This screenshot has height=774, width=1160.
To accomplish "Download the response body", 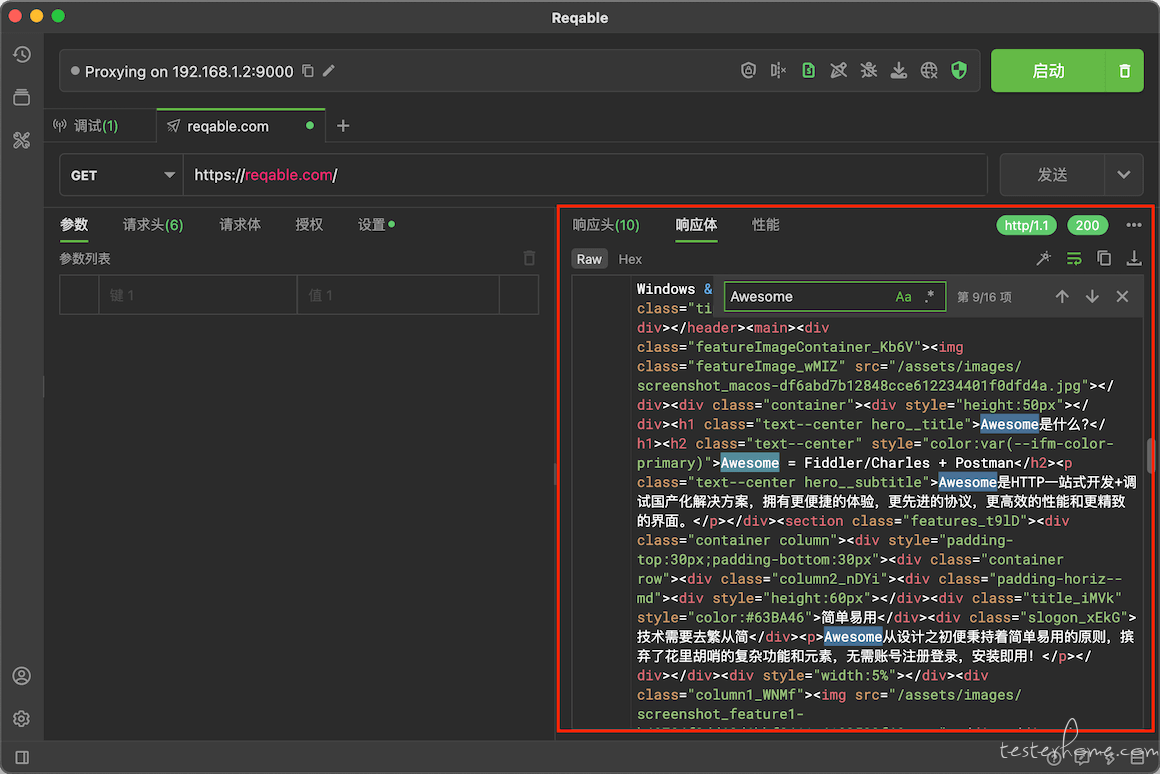I will [x=1133, y=258].
